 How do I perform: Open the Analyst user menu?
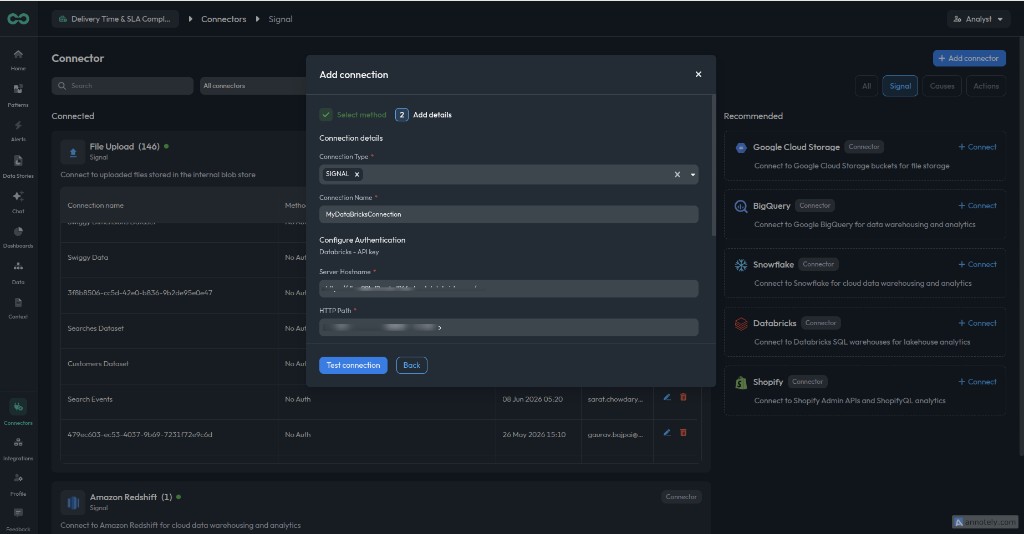pyautogui.click(x=978, y=19)
